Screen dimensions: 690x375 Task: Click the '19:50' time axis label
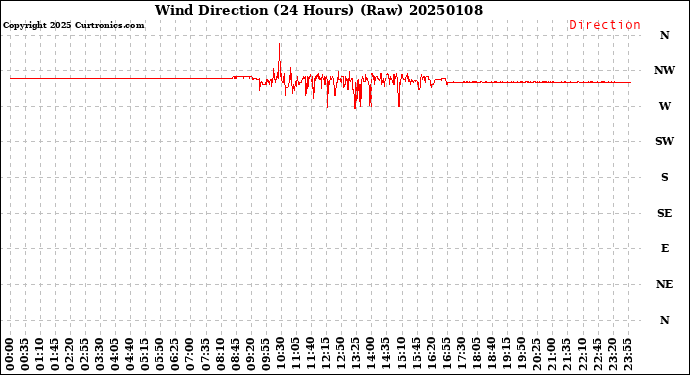tap(521, 354)
